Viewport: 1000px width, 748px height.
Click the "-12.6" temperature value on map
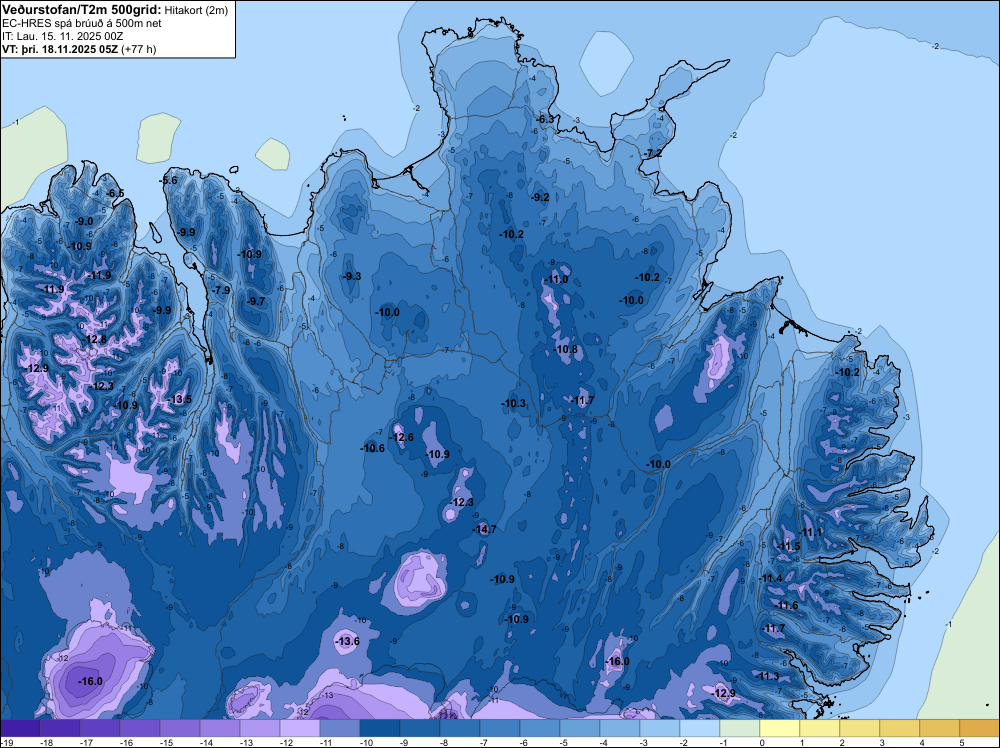402,437
